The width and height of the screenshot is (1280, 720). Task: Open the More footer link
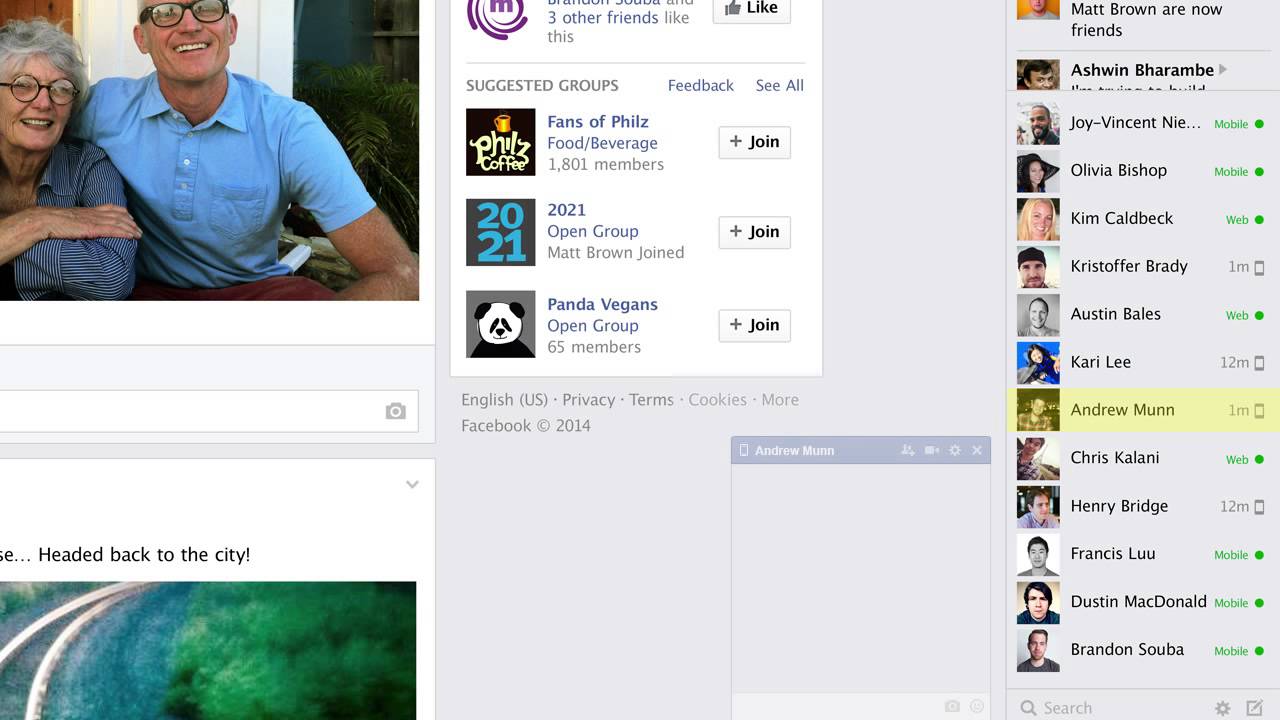[x=780, y=399]
